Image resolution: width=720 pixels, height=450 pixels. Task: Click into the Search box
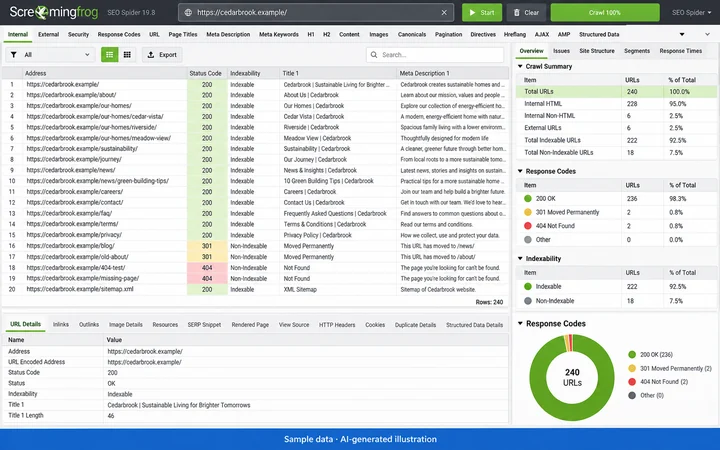tap(435, 55)
